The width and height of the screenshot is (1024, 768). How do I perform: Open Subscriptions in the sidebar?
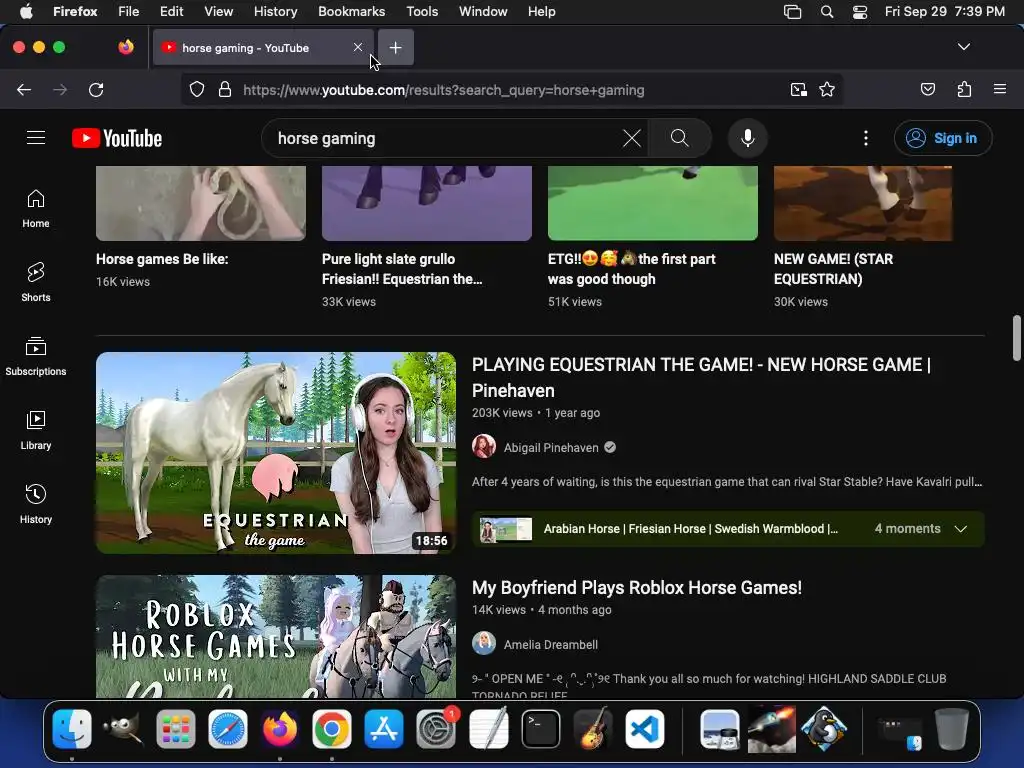36,357
